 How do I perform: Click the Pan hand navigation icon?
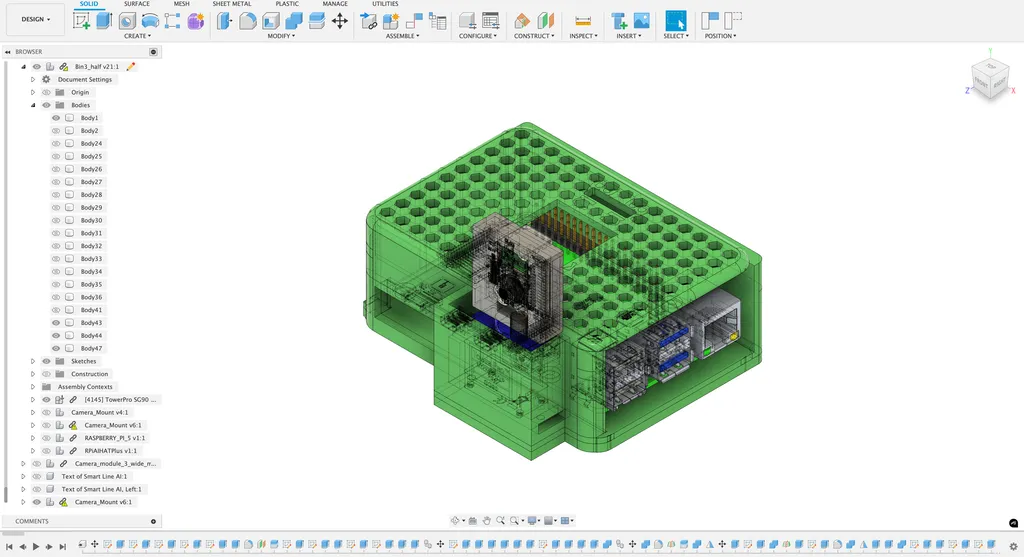pos(487,520)
